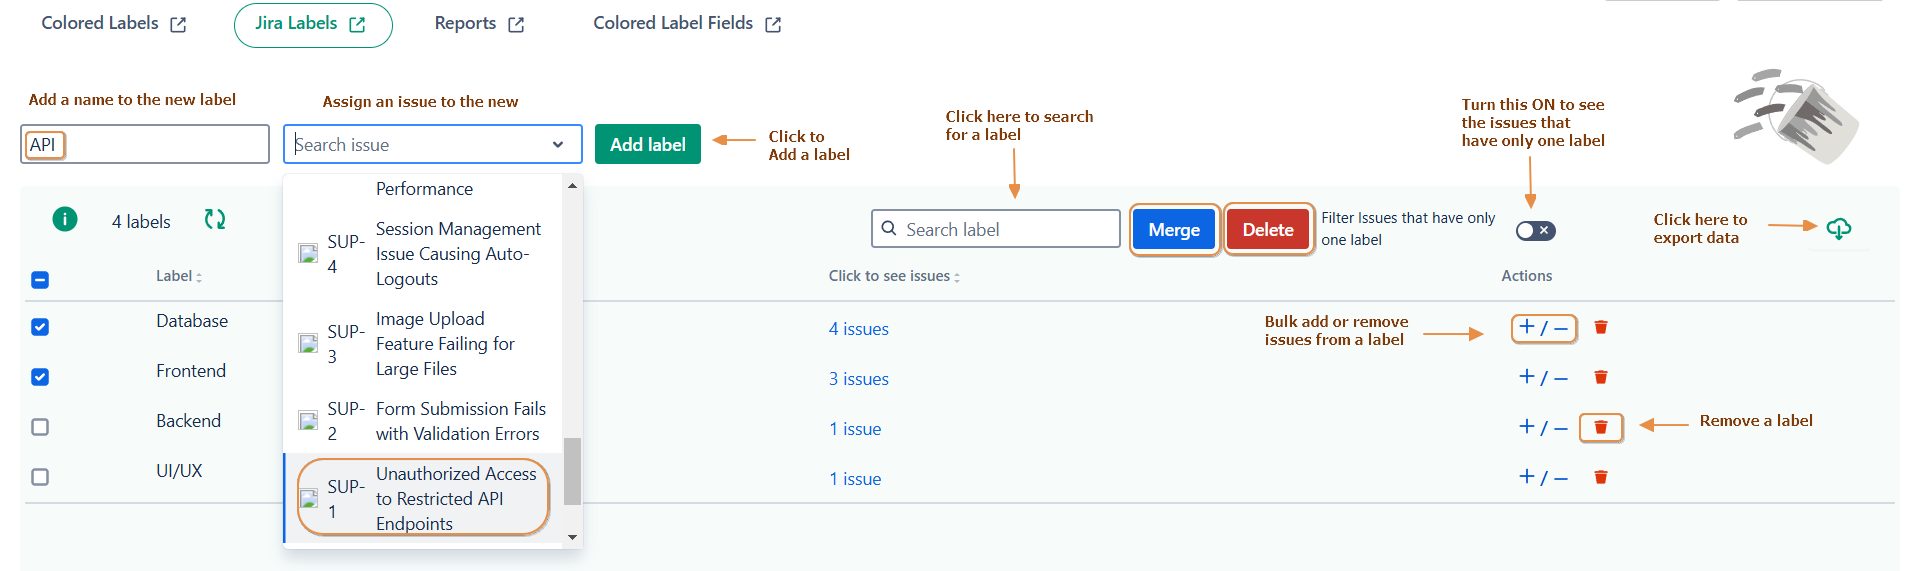Click the green Add label button
1920x571 pixels.
coord(647,144)
